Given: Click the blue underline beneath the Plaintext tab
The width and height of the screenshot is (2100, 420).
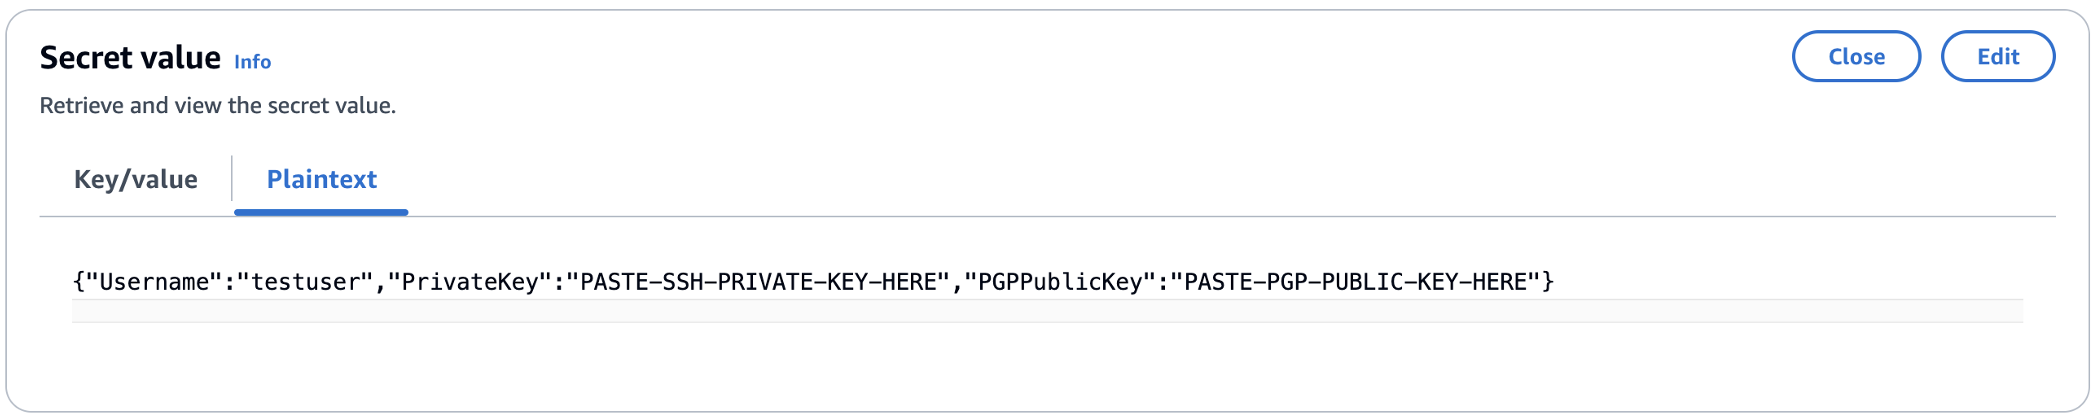Looking at the screenshot, I should 321,212.
